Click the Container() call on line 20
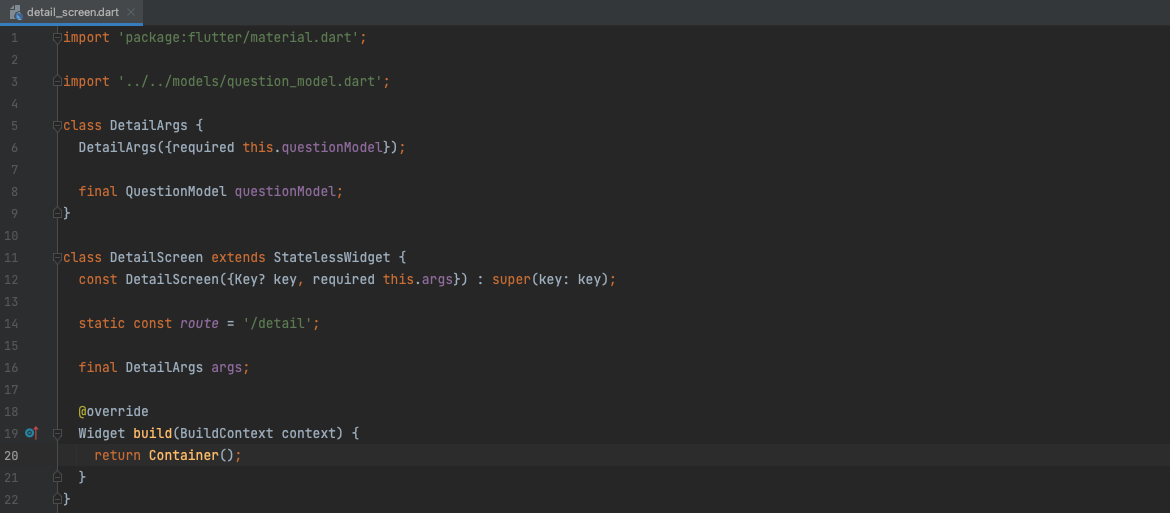Screen dimensions: 1170x513 (x=192, y=455)
